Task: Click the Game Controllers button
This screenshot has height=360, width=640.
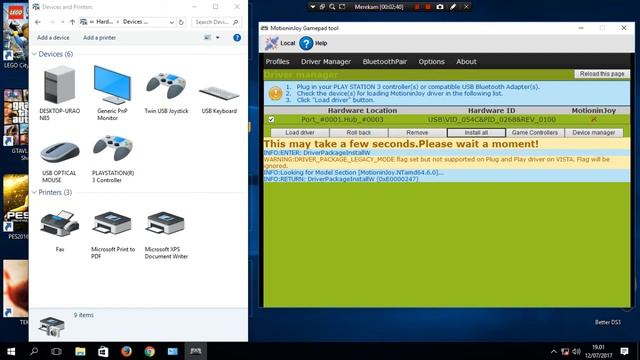Action: (x=535, y=133)
